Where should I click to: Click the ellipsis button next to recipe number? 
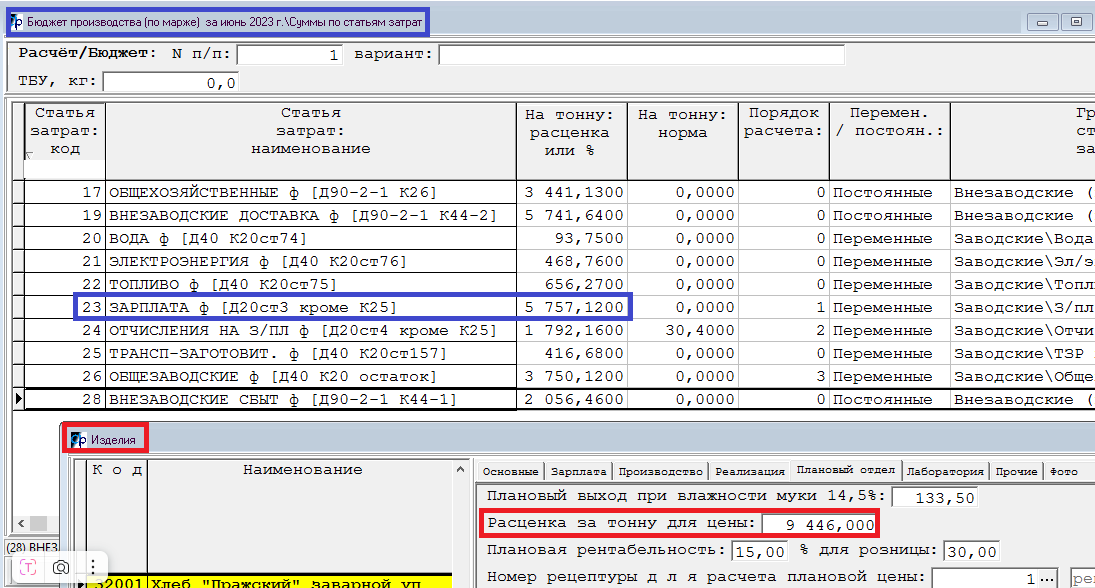tap(1044, 578)
